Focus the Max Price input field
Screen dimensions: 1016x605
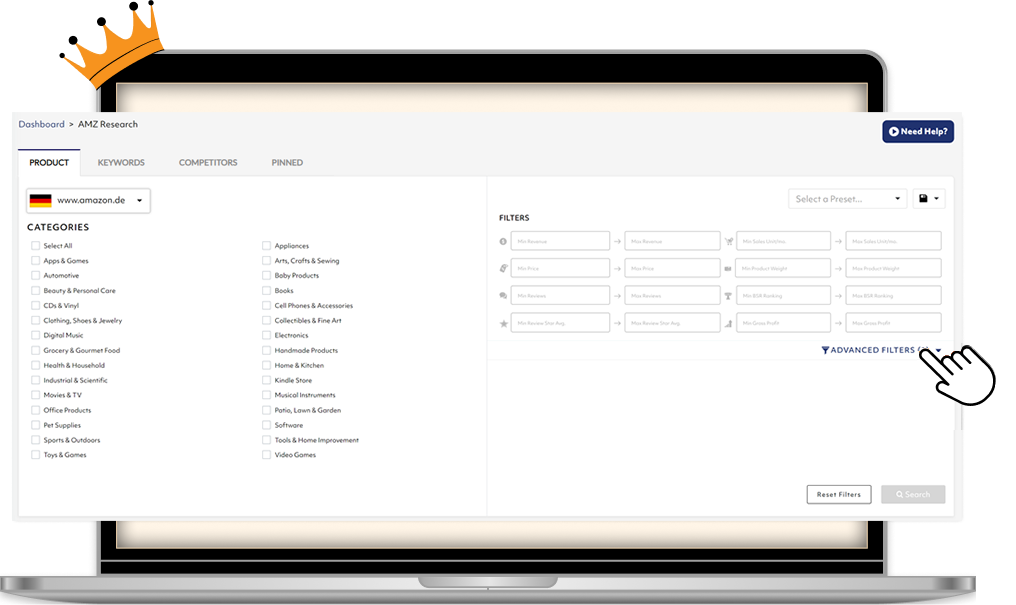[x=672, y=268]
